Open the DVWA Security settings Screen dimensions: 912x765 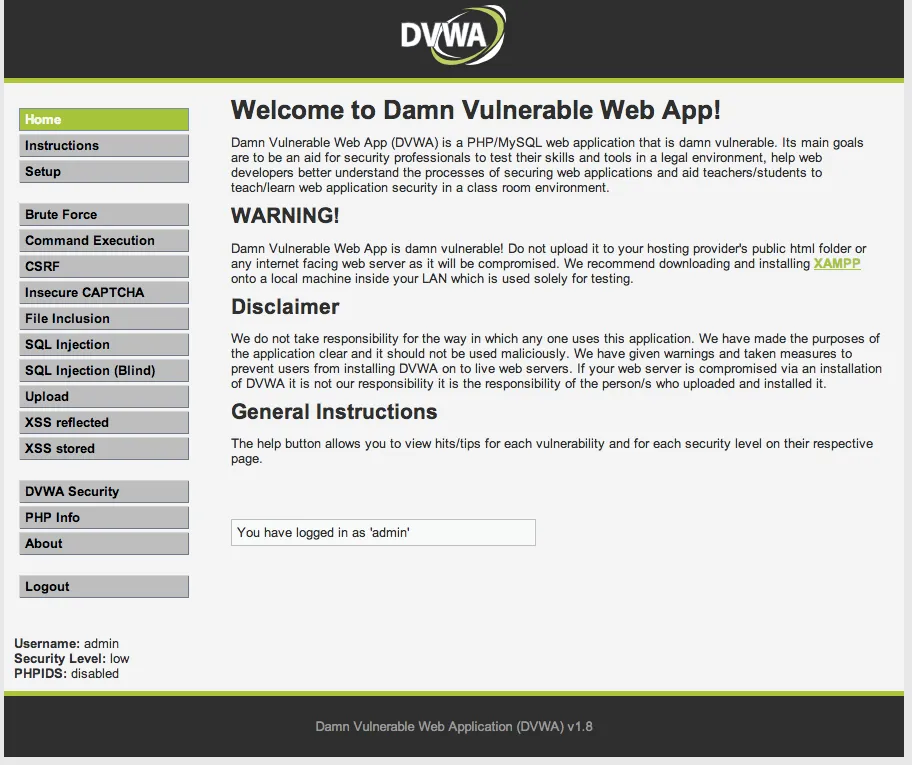tap(103, 491)
